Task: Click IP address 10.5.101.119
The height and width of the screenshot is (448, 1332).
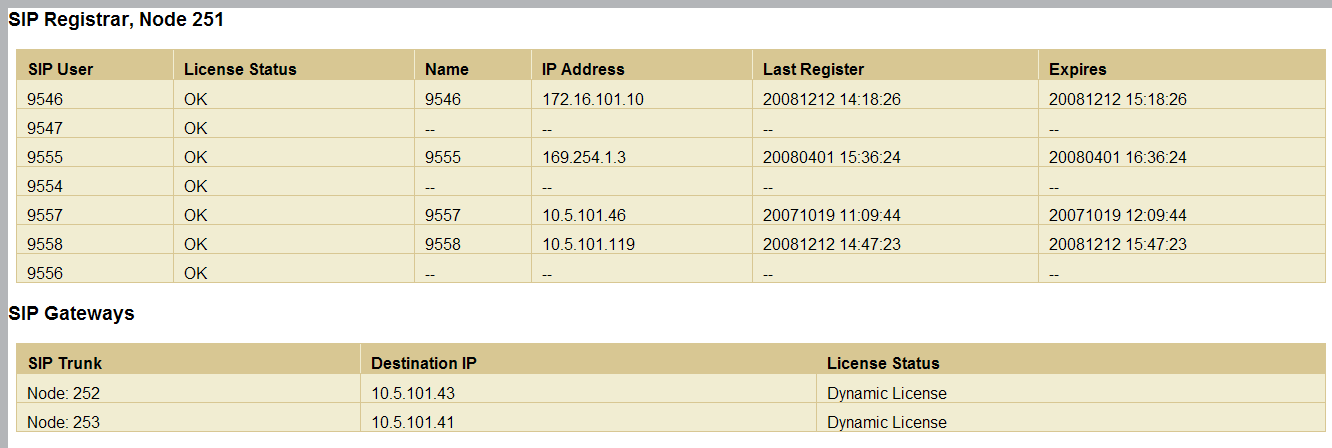Action: tap(589, 244)
